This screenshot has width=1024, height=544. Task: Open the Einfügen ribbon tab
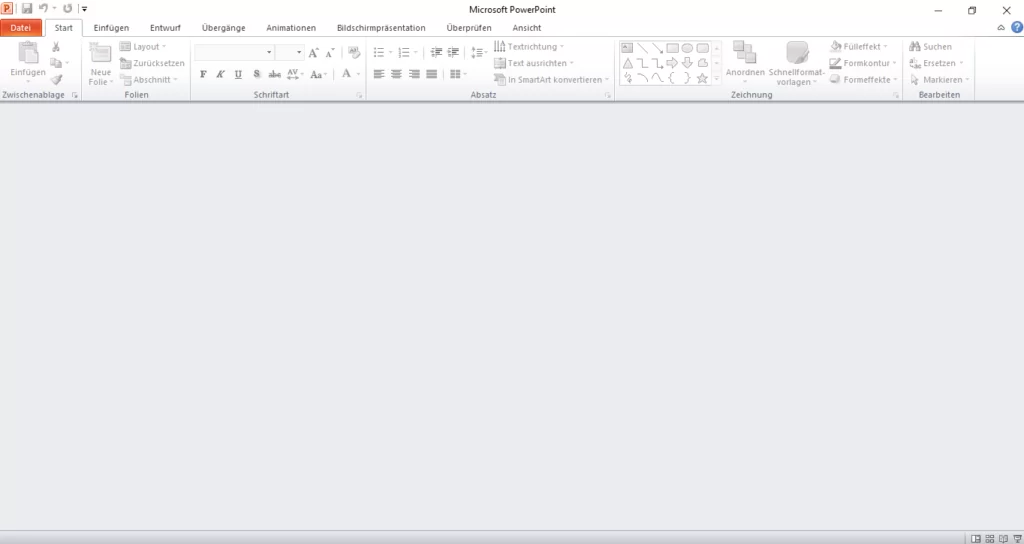[x=111, y=28]
